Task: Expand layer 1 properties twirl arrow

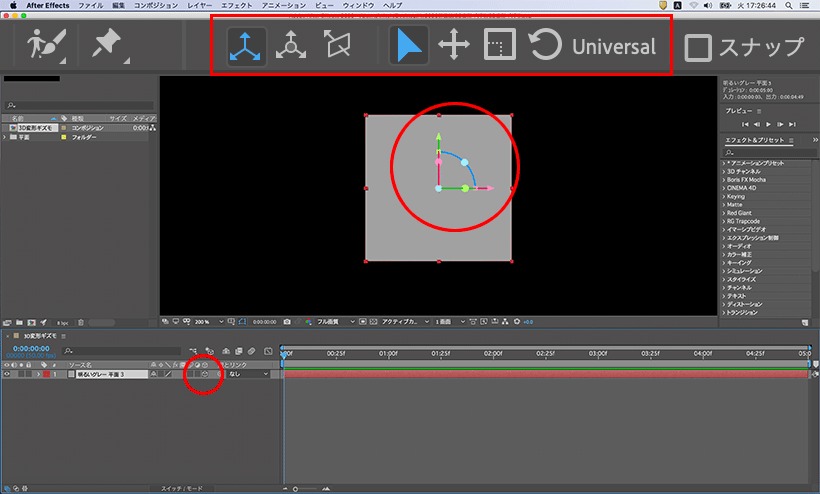Action: (38, 374)
